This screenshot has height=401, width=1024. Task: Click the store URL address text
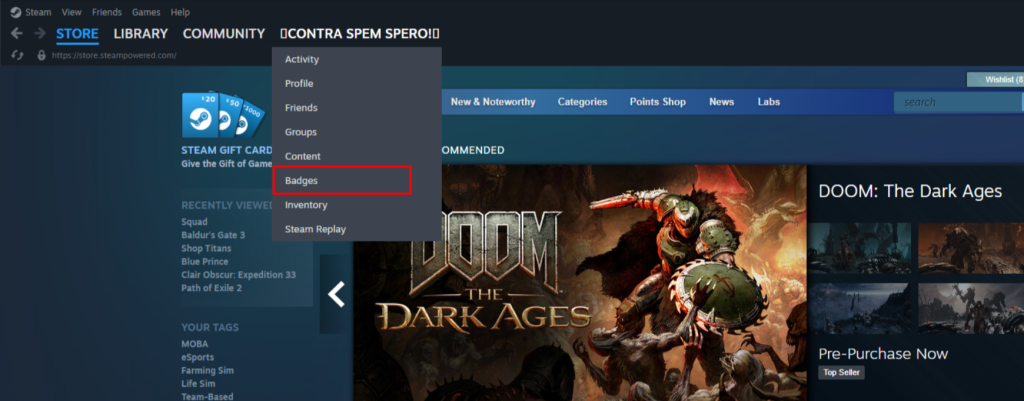[x=114, y=56]
